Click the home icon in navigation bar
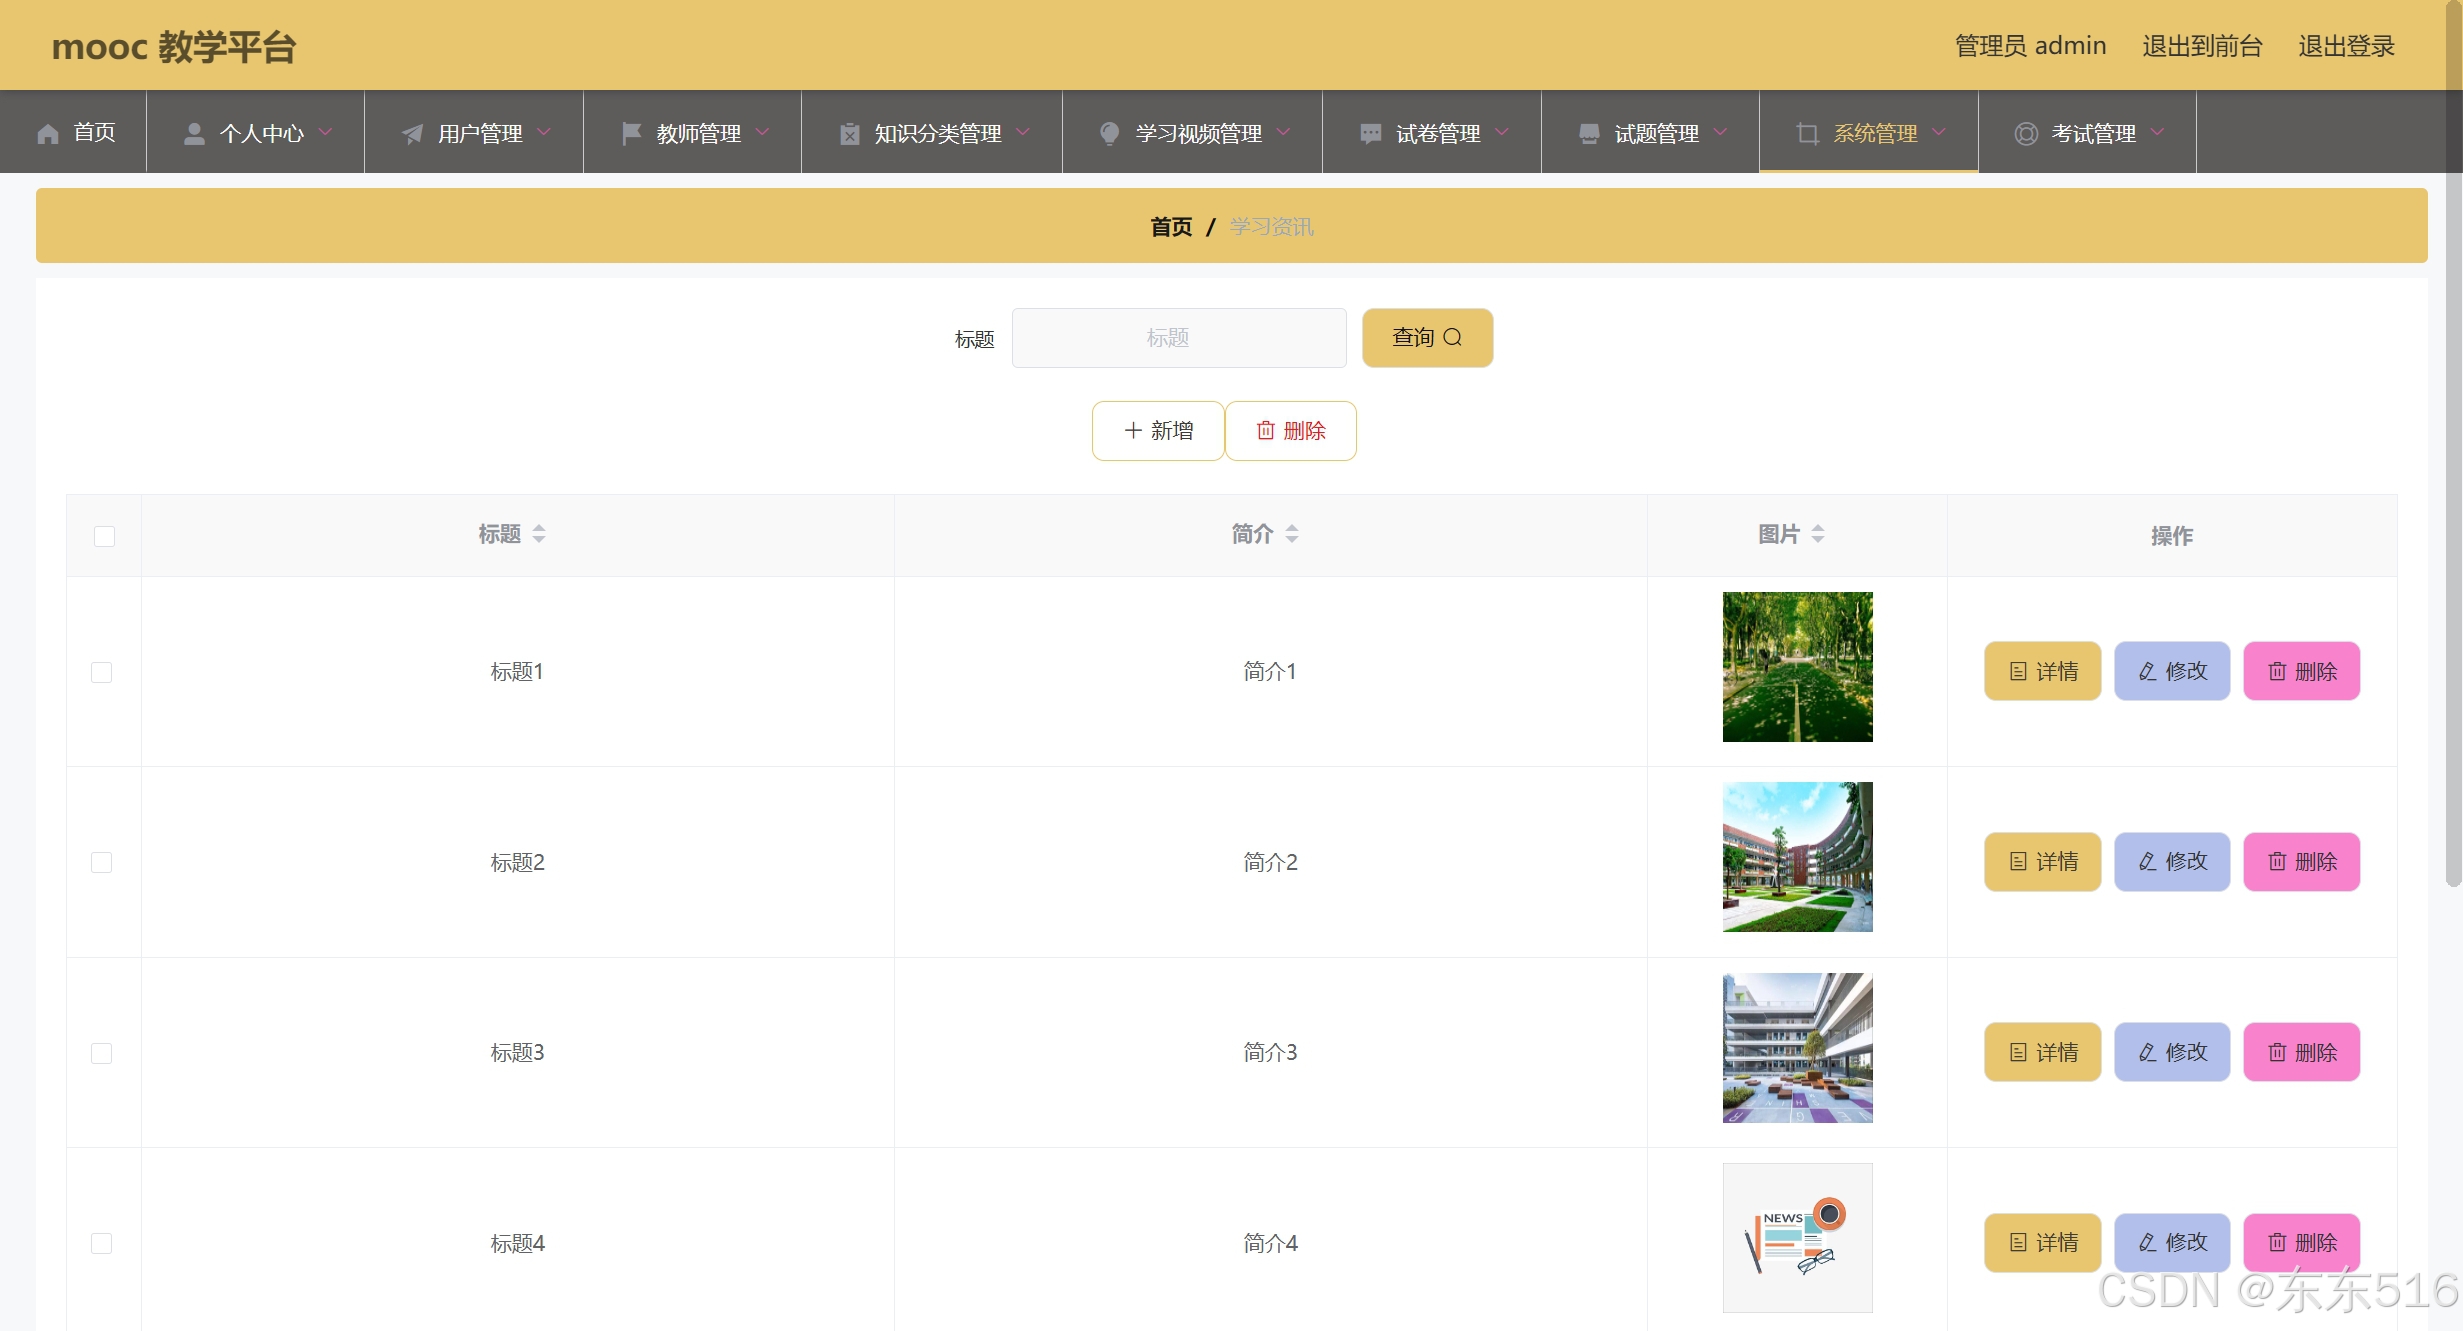This screenshot has width=2463, height=1331. [48, 134]
